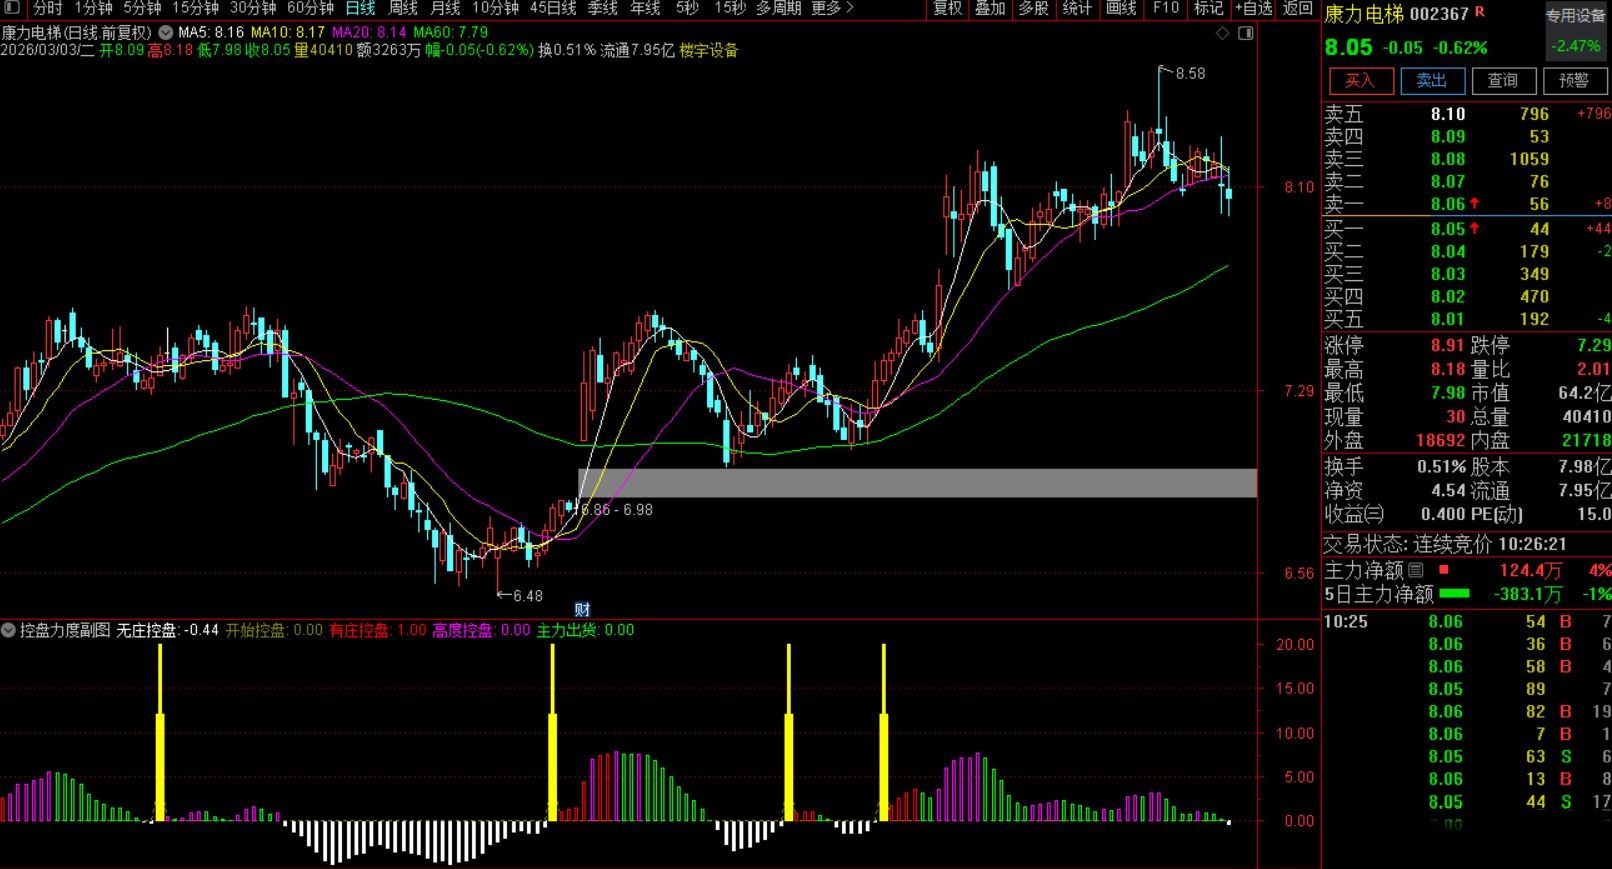Toggle the left sidebar panel icon
Image resolution: width=1612 pixels, height=869 pixels.
(11, 8)
